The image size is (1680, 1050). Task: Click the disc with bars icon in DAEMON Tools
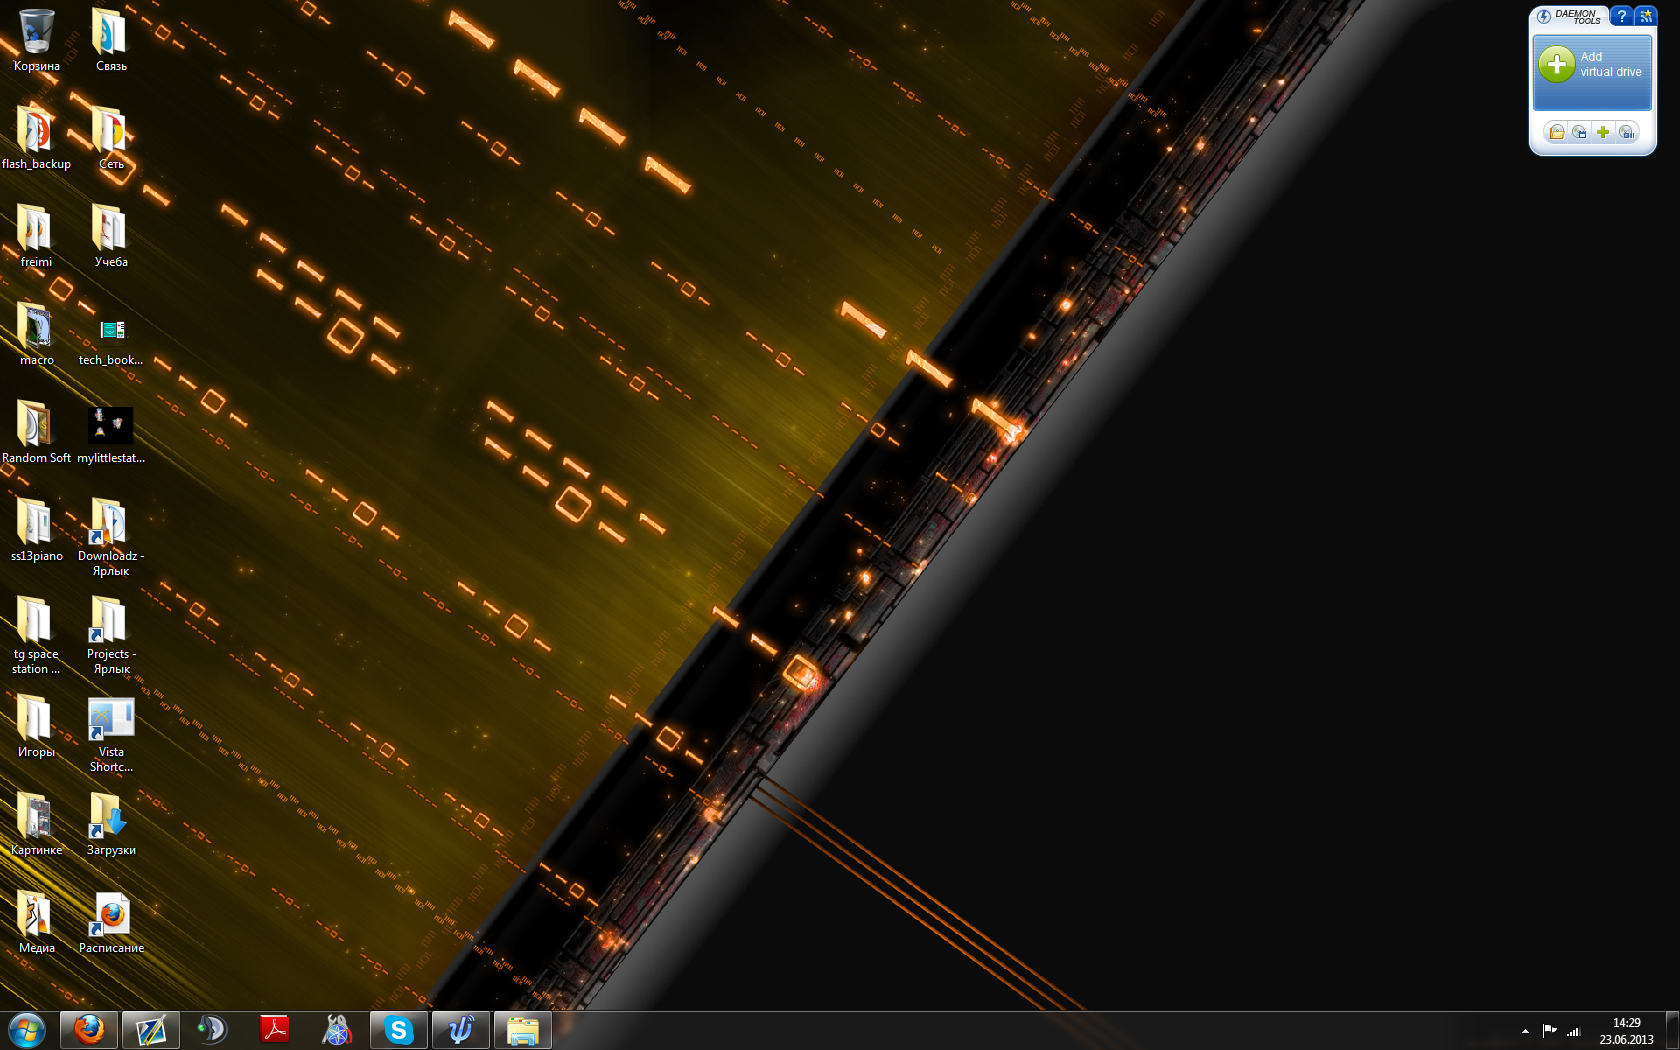click(x=1627, y=132)
